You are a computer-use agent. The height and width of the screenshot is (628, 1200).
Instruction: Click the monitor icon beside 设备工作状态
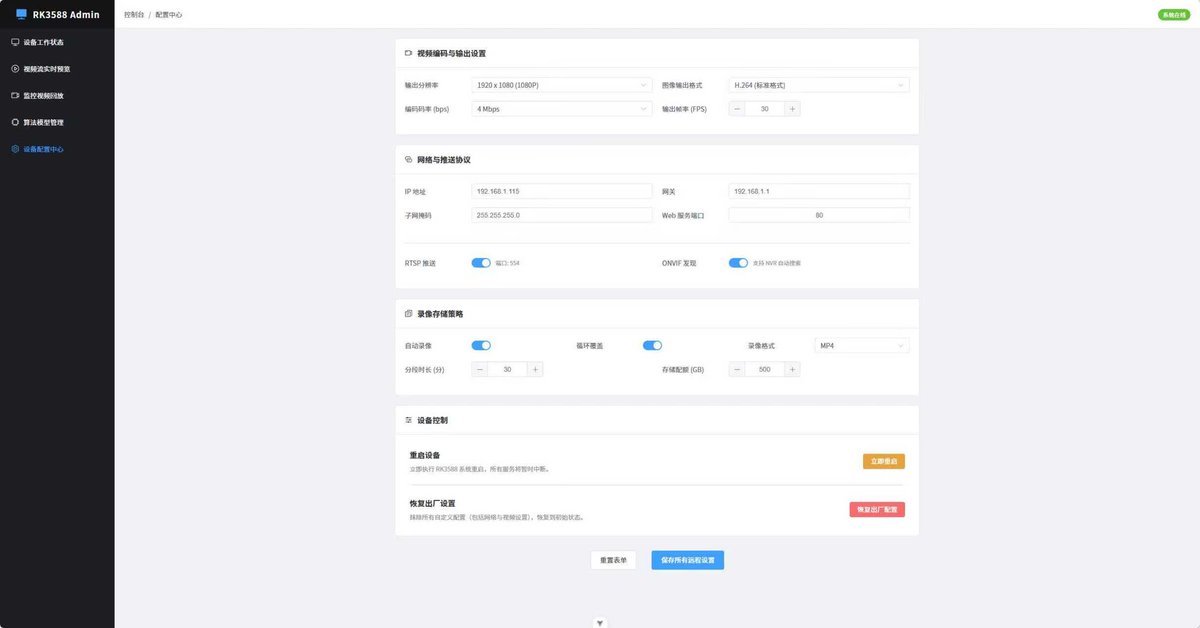click(x=15, y=42)
